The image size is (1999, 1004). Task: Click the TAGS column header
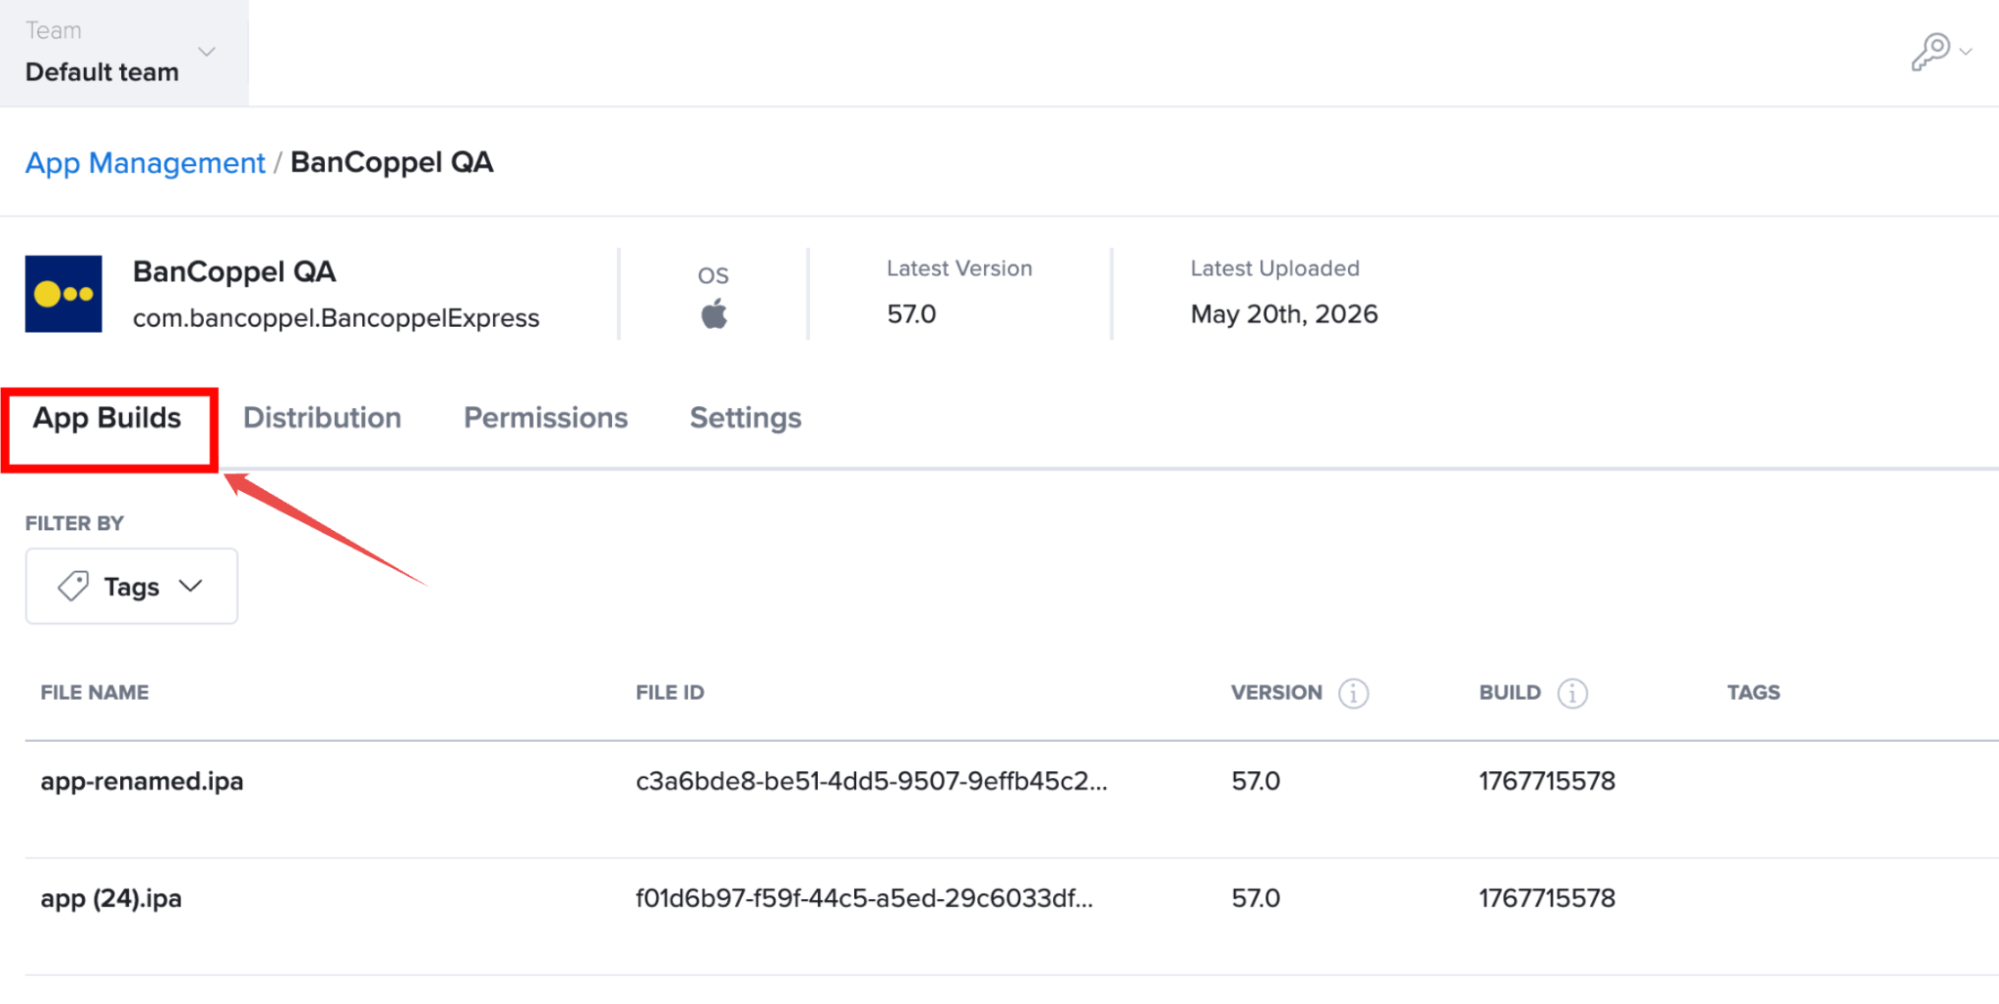point(1754,692)
